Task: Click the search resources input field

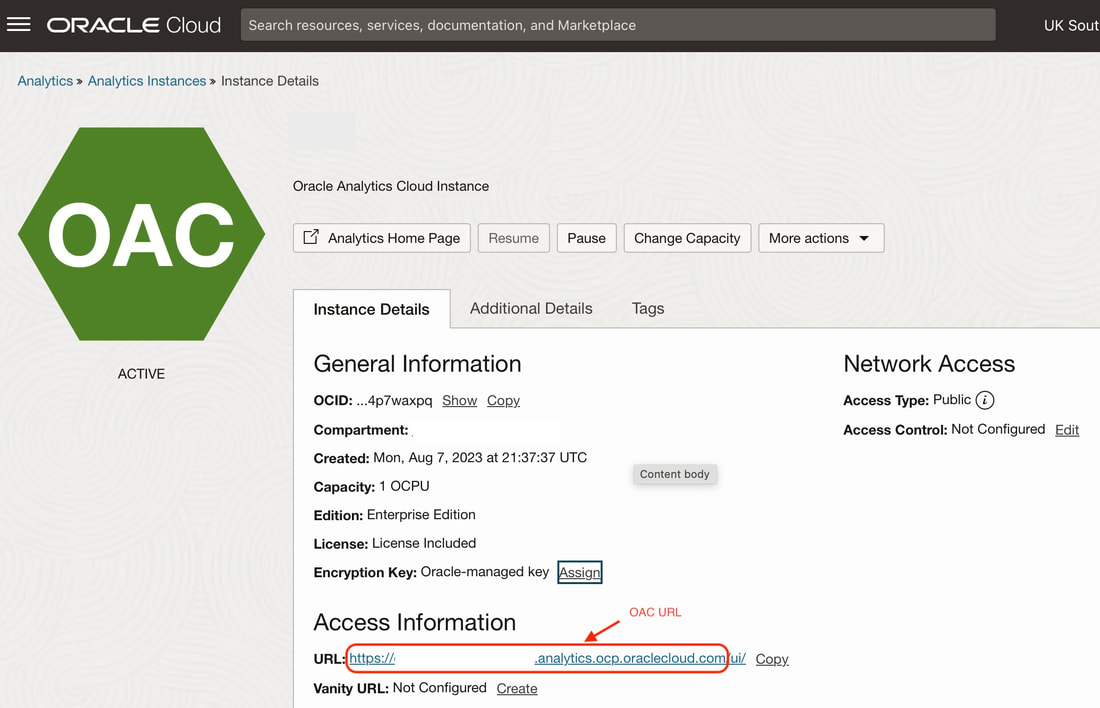Action: (x=618, y=25)
